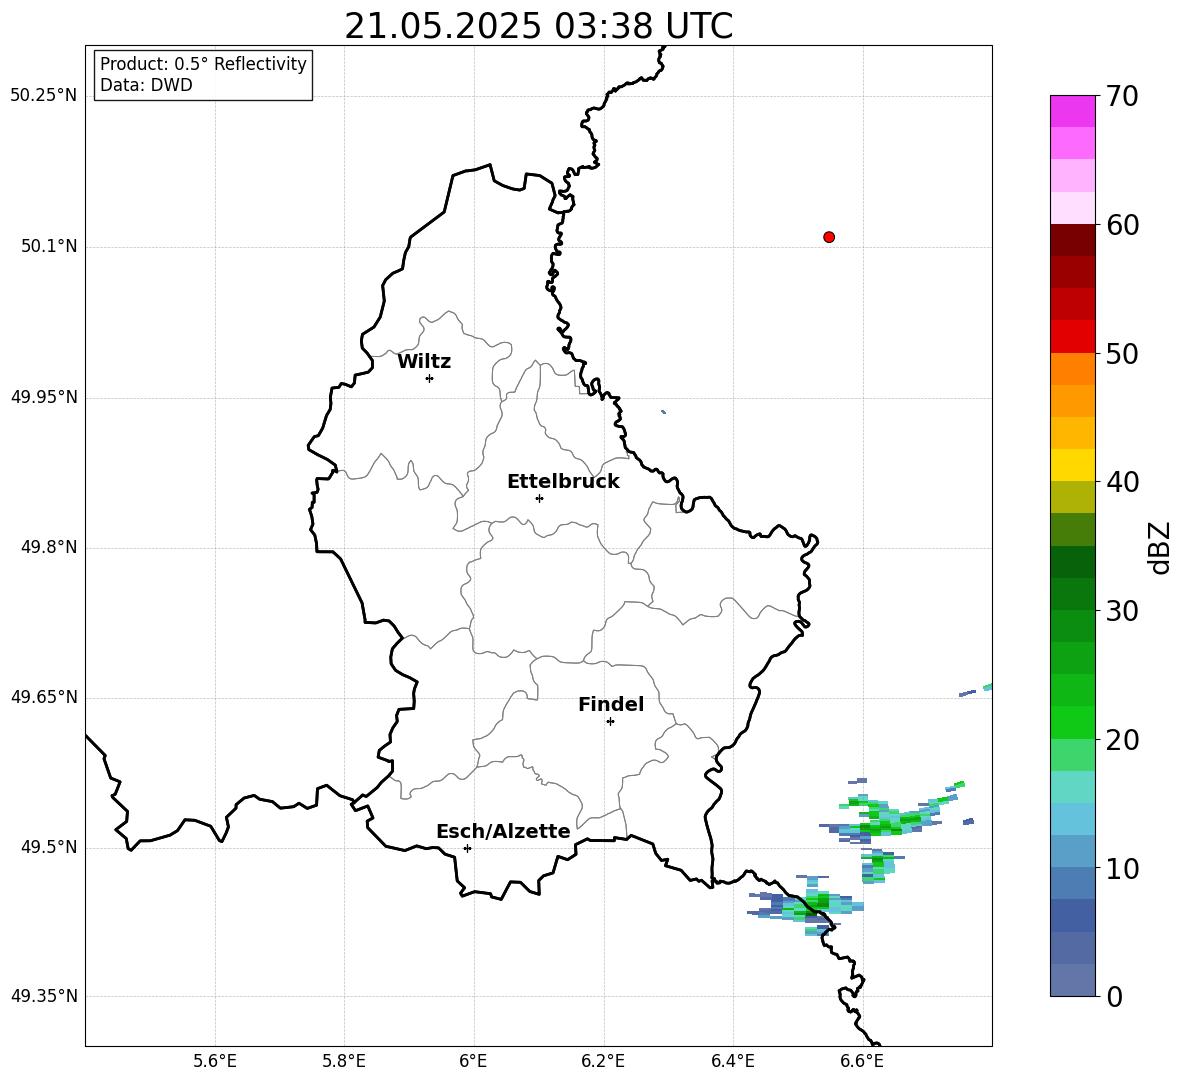Click the dark red 60 dBZ color band
The width and height of the screenshot is (1184, 1081).
[1072, 240]
